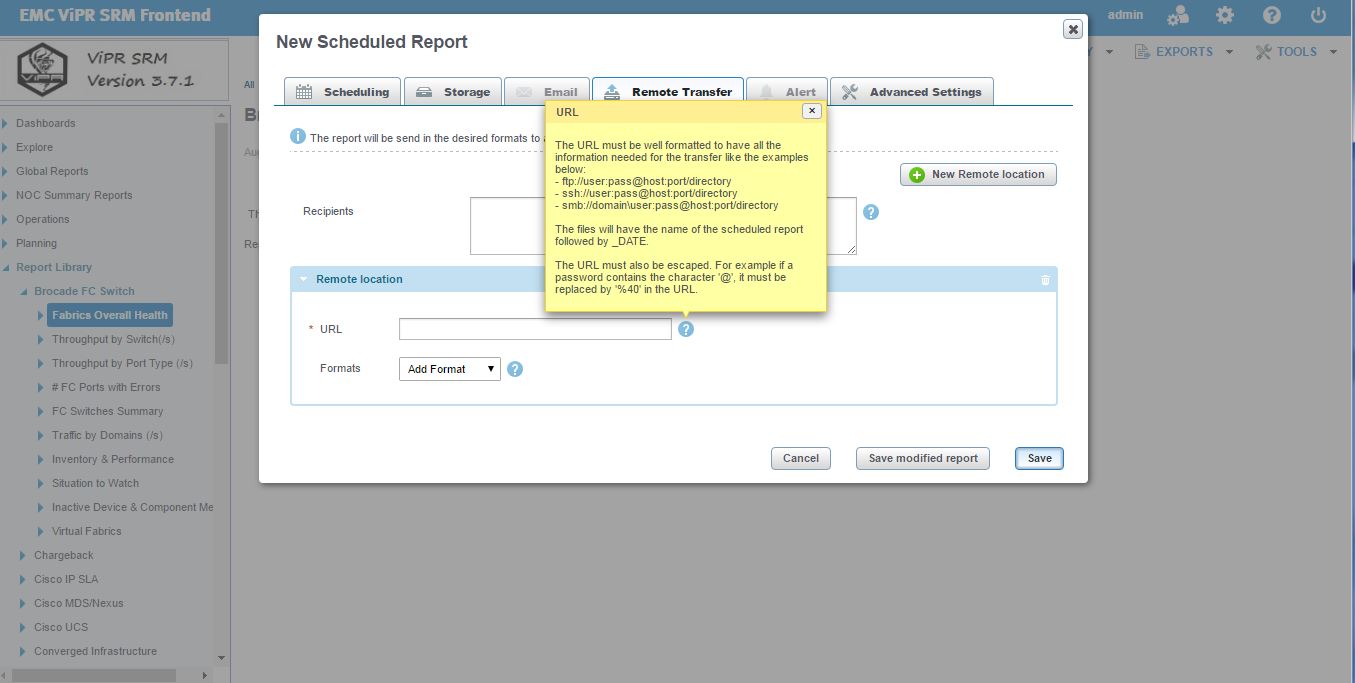The image size is (1355, 683).
Task: Open Inactive Device & Component item
Action: (133, 507)
